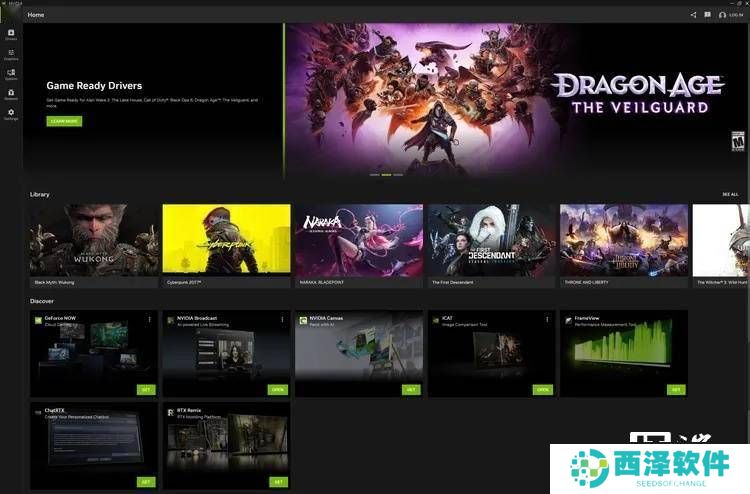750x494 pixels.
Task: Open Drivers in the left sidebar
Action: coord(11,34)
